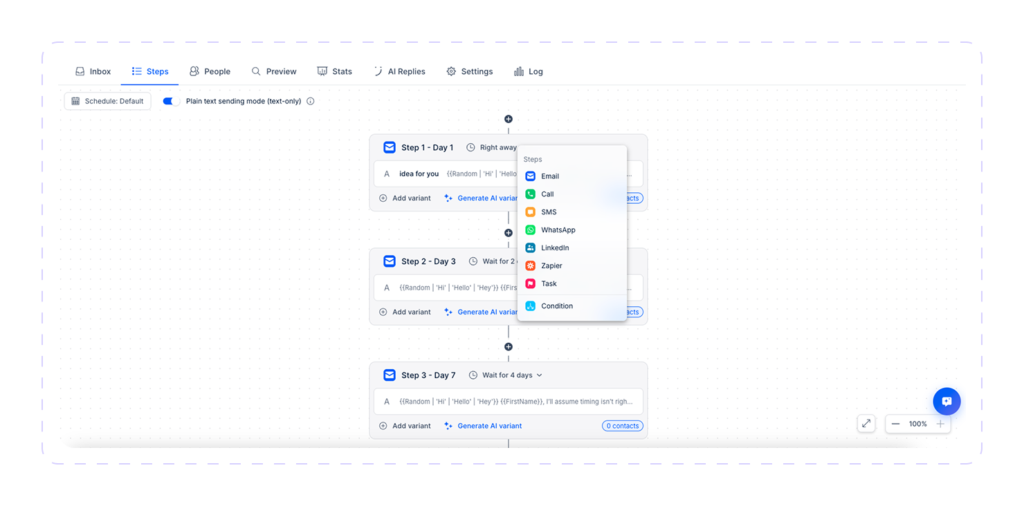Viewport: 1024px width, 506px height.
Task: Open the chat support bubble
Action: tap(946, 401)
